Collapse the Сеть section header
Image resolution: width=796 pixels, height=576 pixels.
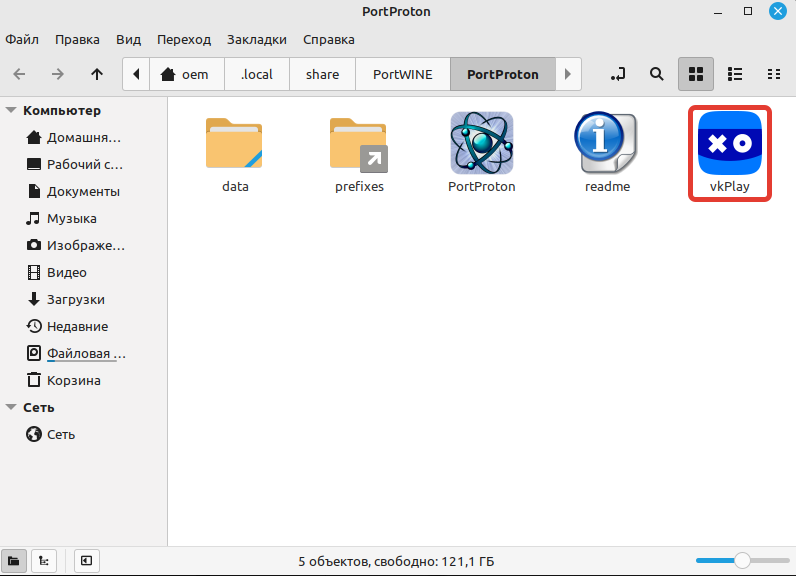point(11,407)
